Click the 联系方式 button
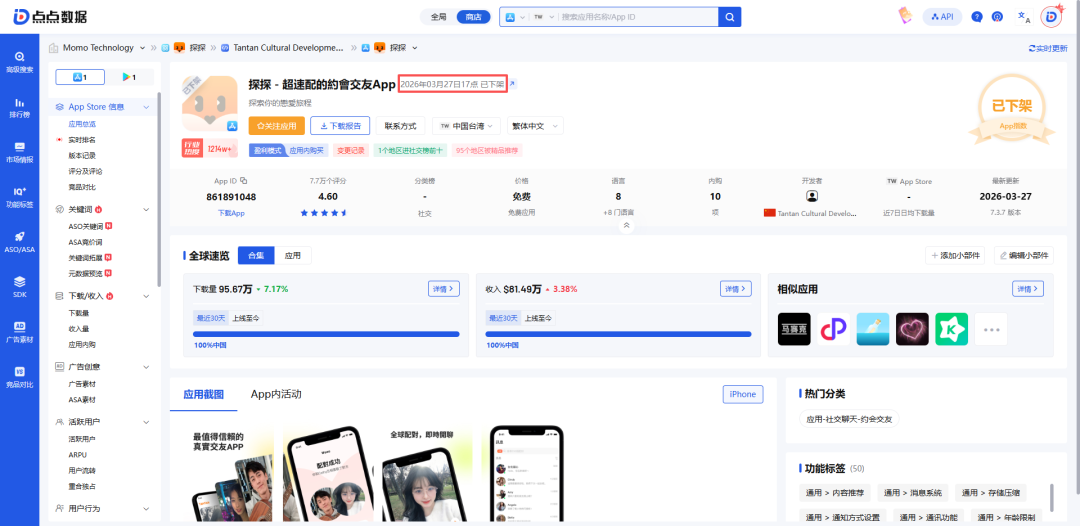The width and height of the screenshot is (1080, 526). [x=400, y=126]
